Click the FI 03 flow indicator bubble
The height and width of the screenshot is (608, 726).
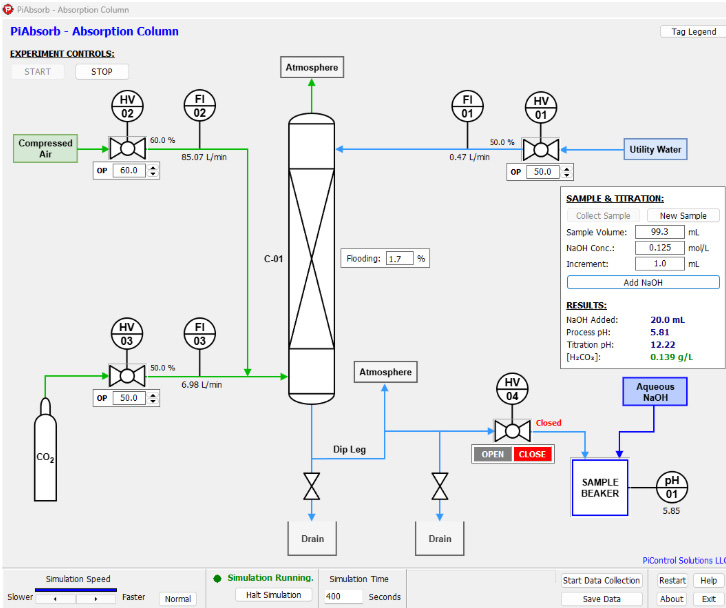200,334
